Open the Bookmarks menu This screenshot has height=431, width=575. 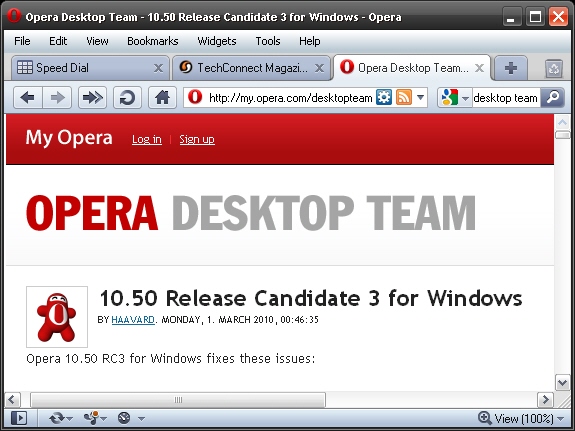click(153, 41)
